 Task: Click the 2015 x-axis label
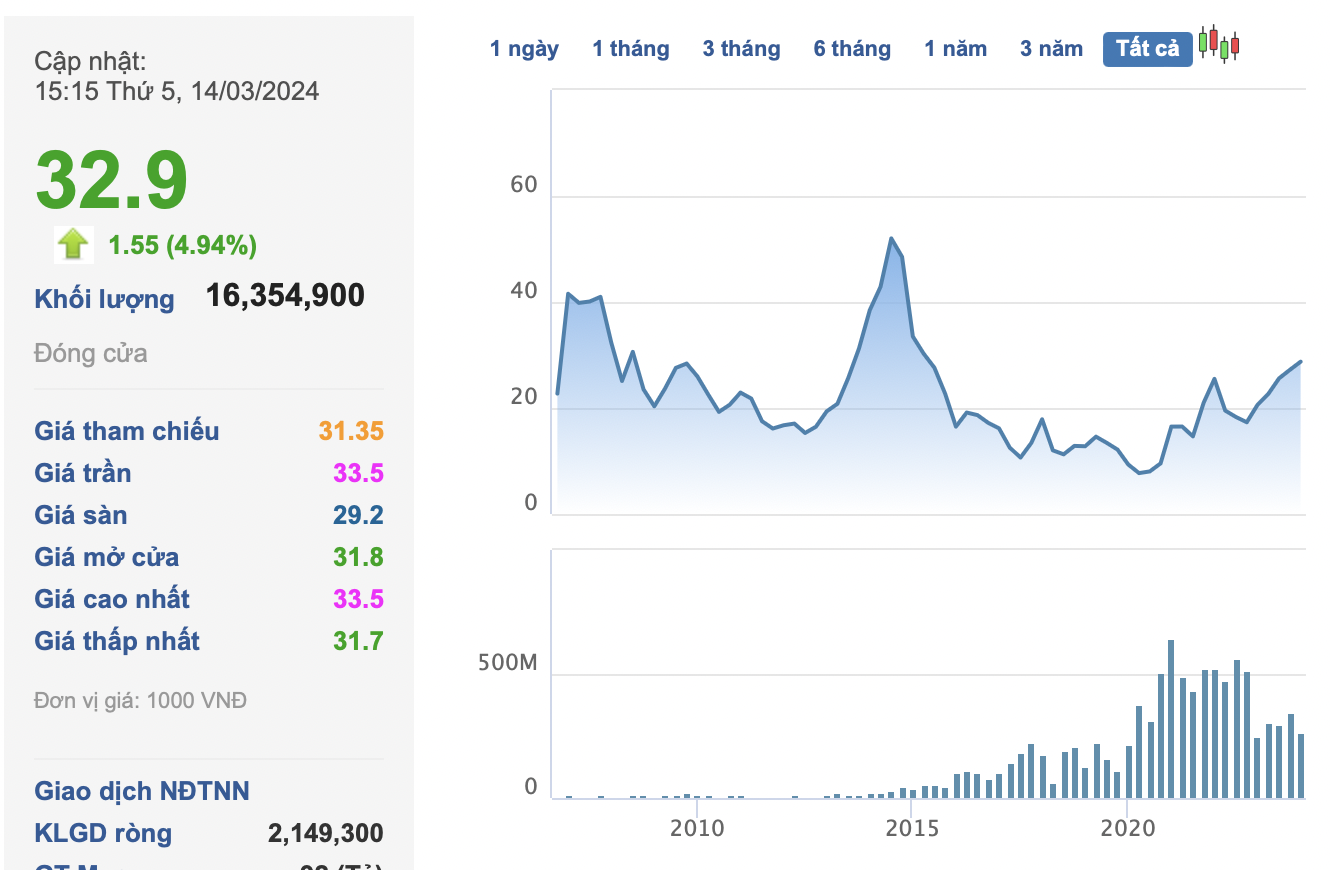click(x=912, y=828)
